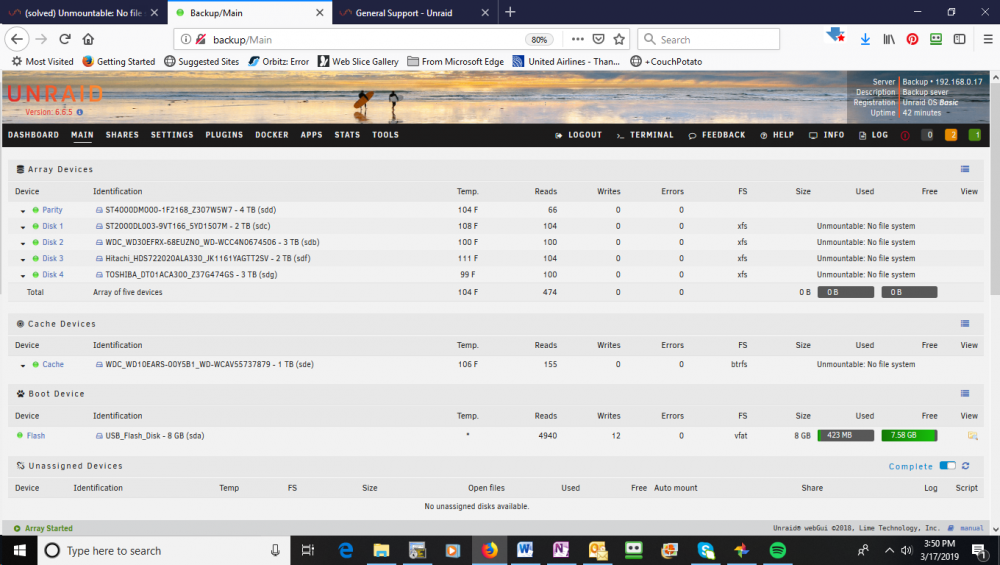The width and height of the screenshot is (1000, 565).
Task: Open the Cache device link
Action: (53, 364)
